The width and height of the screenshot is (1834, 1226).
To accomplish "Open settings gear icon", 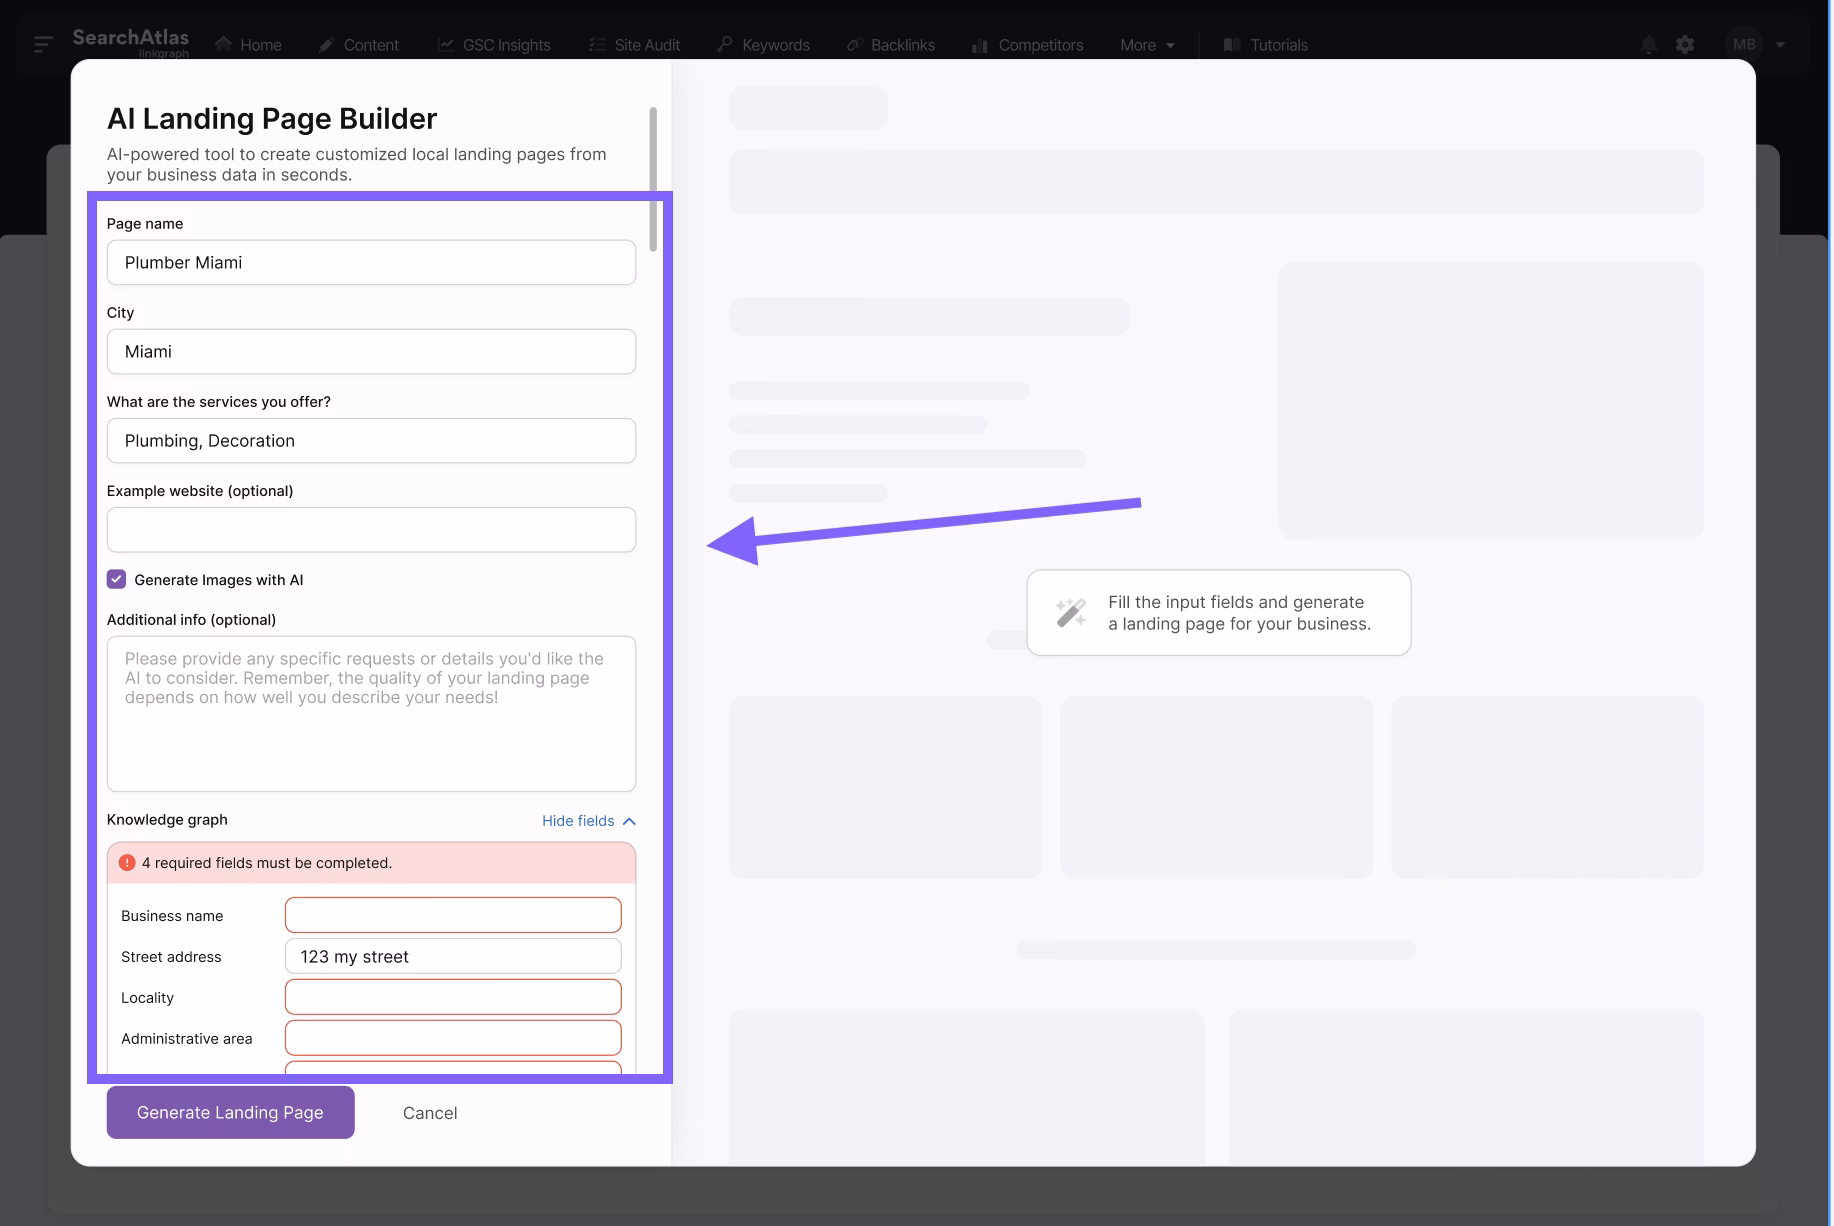I will [x=1685, y=45].
